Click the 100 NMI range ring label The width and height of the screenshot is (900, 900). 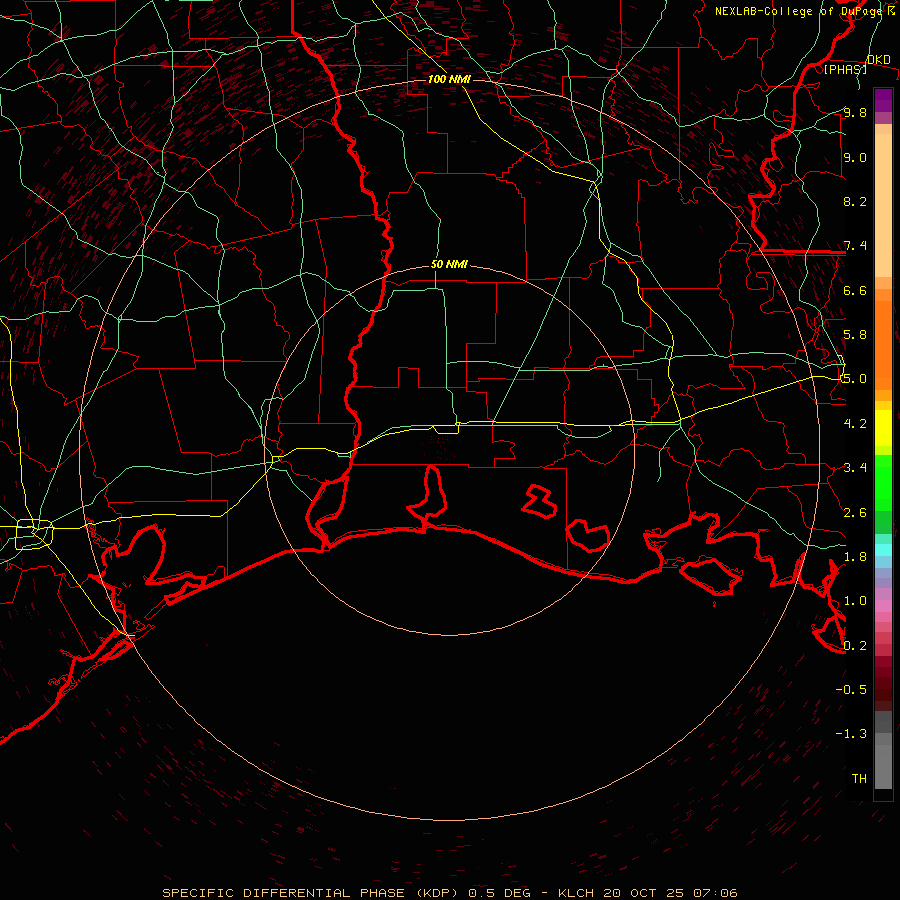pos(449,79)
